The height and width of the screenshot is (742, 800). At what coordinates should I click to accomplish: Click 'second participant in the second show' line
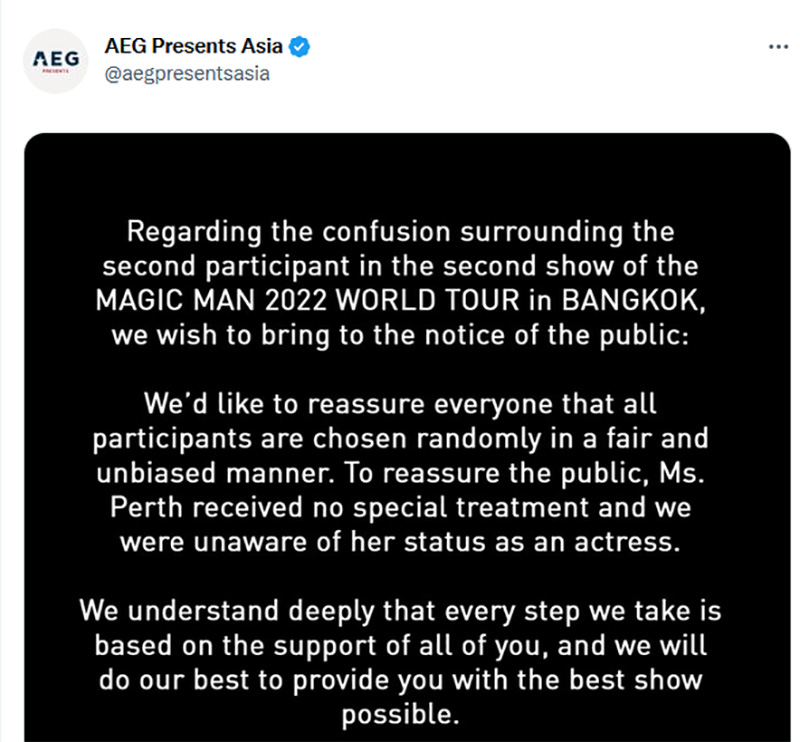coord(400,268)
